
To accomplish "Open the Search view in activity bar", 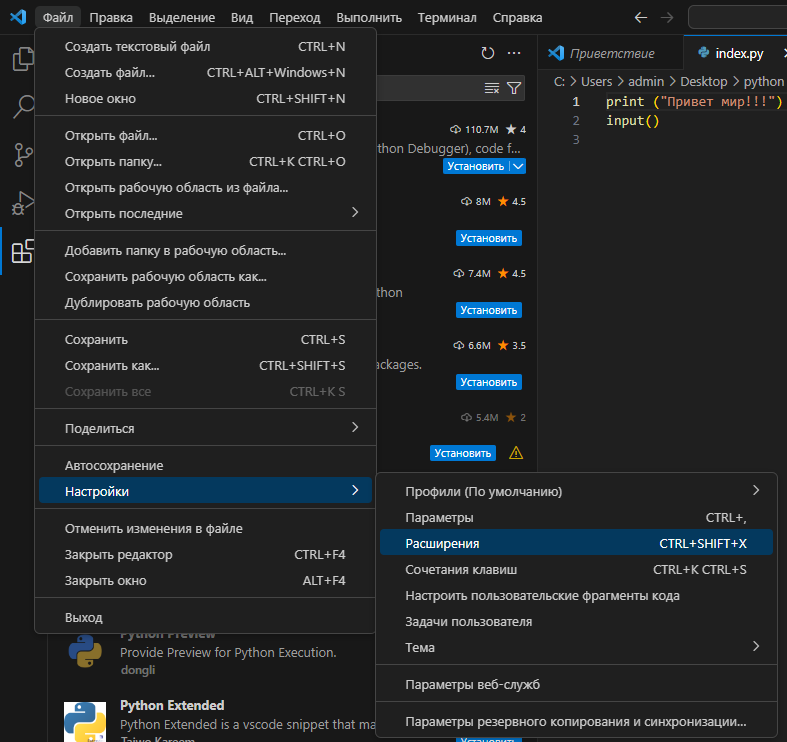I will (x=23, y=106).
